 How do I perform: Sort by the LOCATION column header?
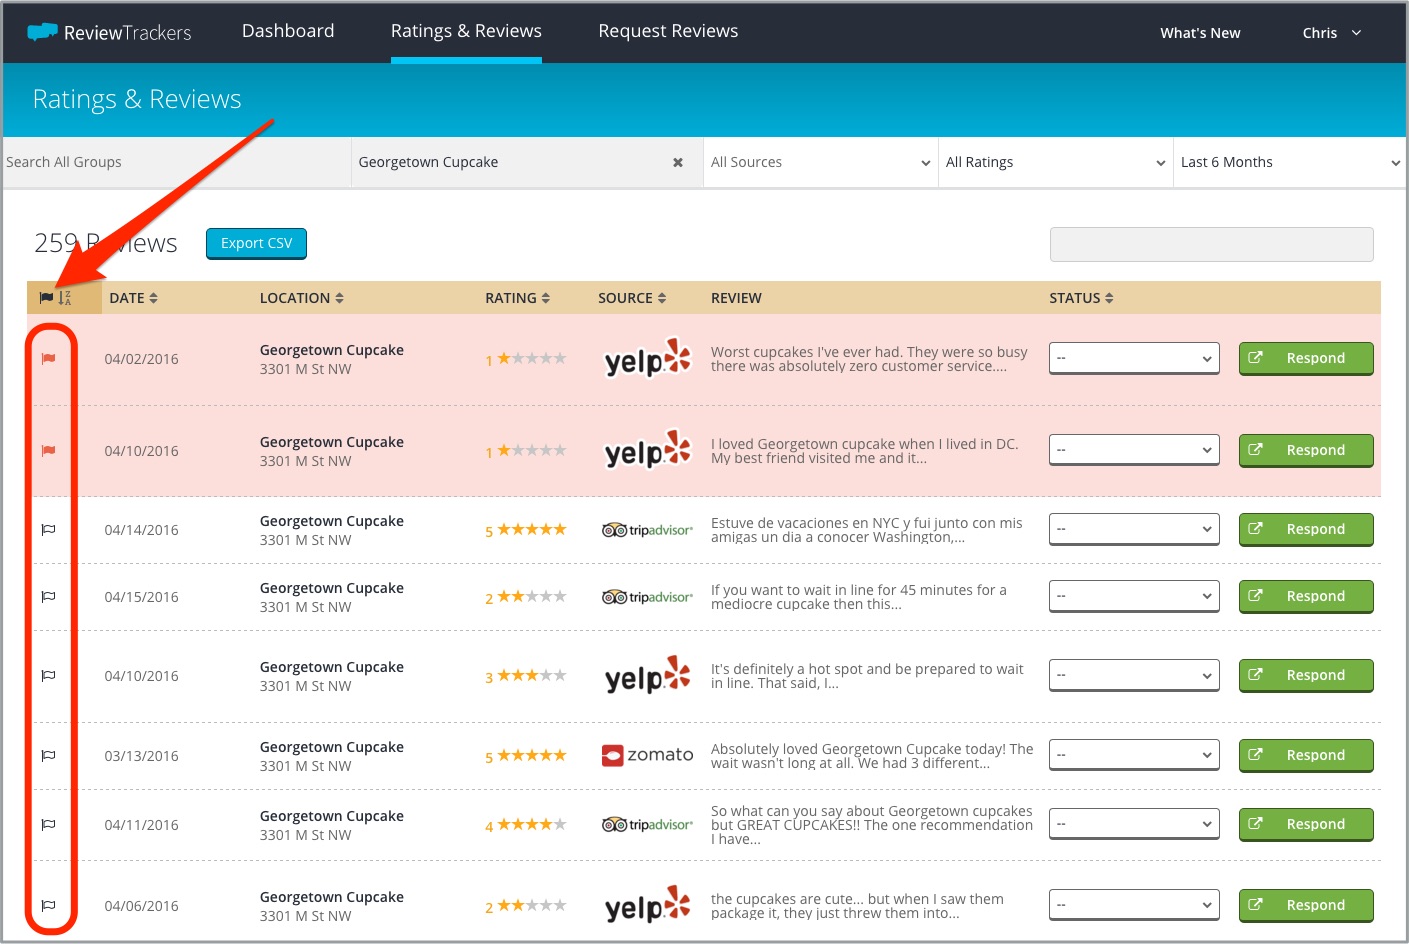pyautogui.click(x=301, y=298)
